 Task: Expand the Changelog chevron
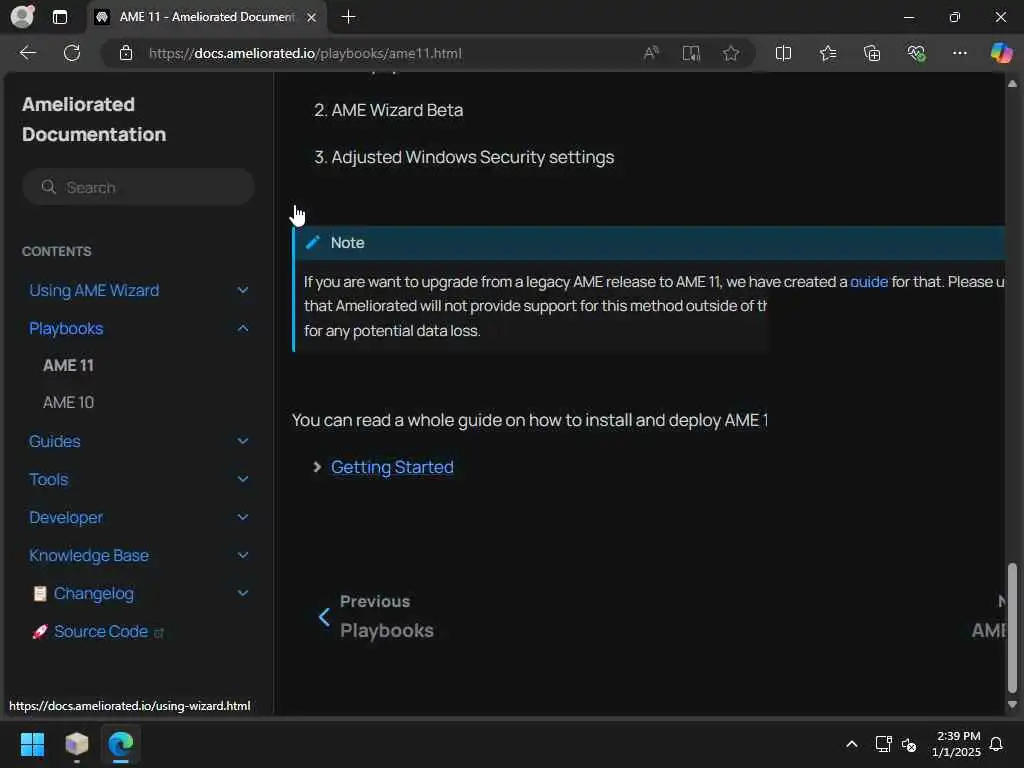[242, 593]
